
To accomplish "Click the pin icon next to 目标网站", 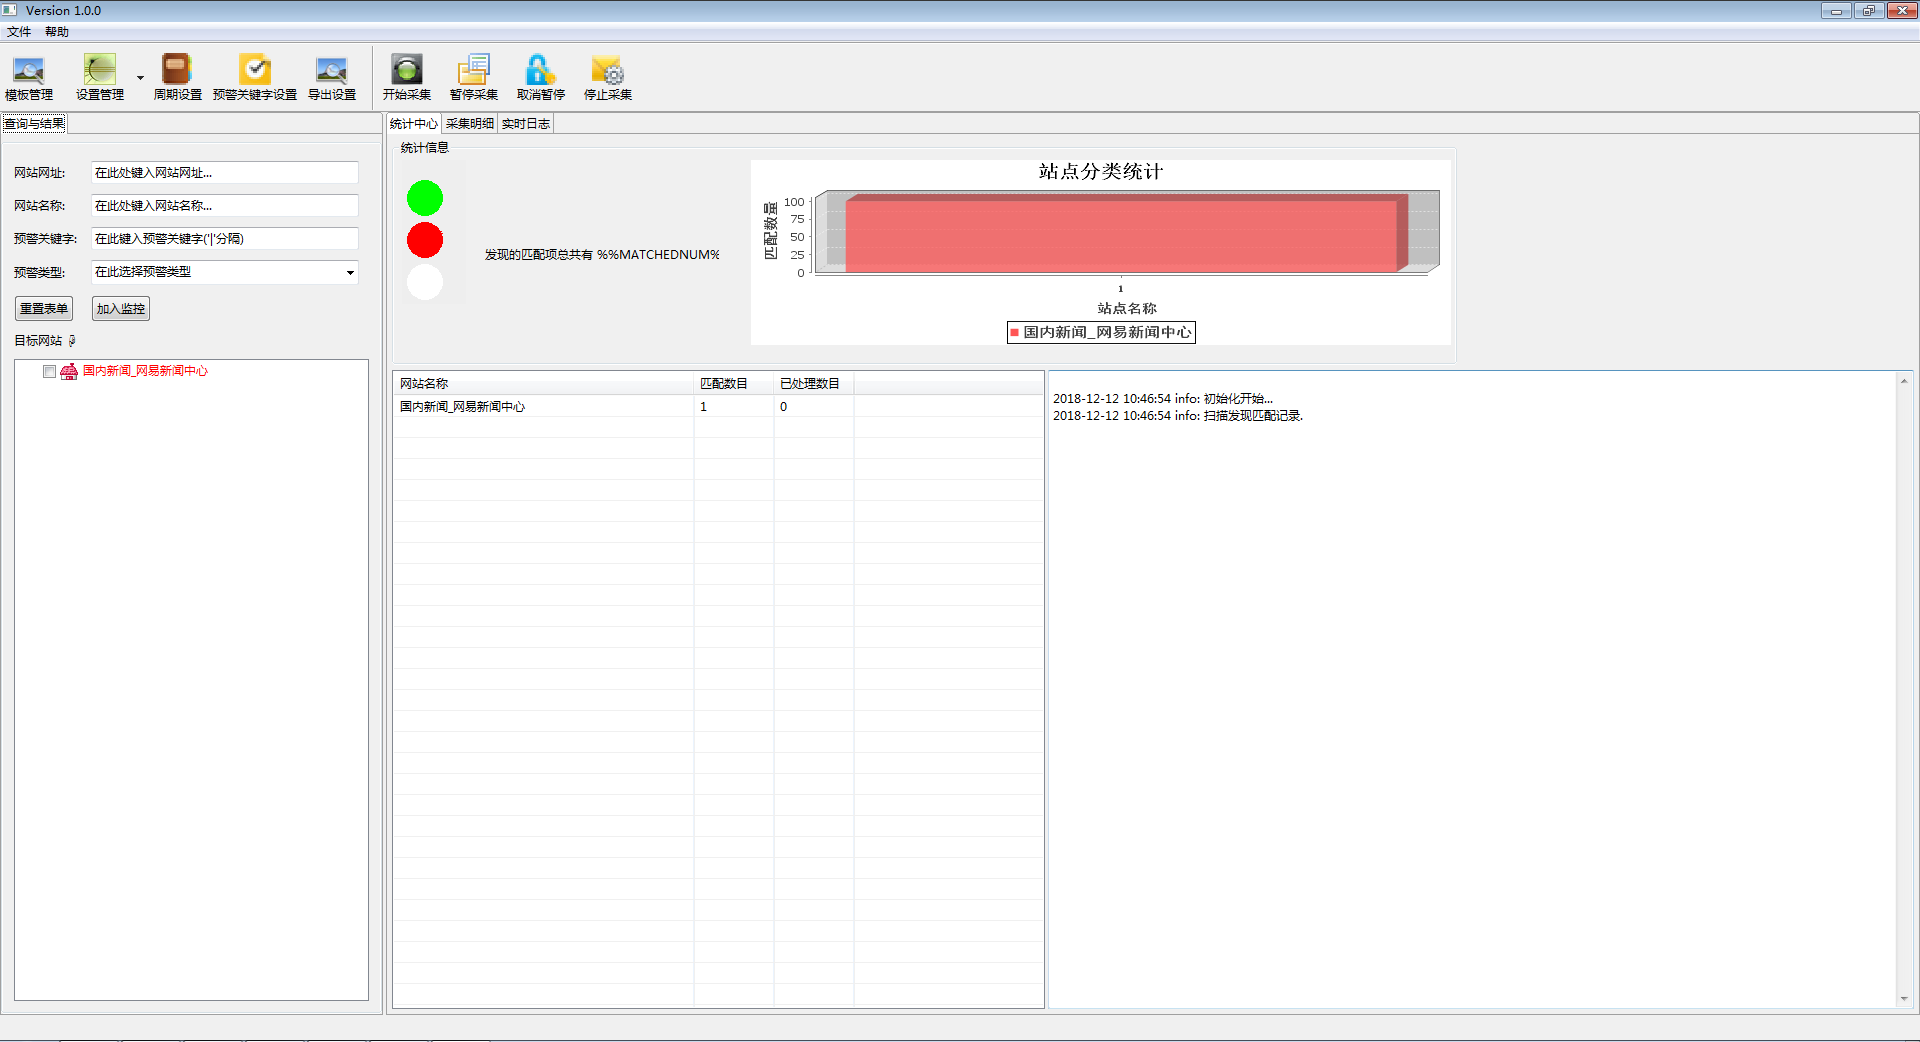I will [x=72, y=341].
